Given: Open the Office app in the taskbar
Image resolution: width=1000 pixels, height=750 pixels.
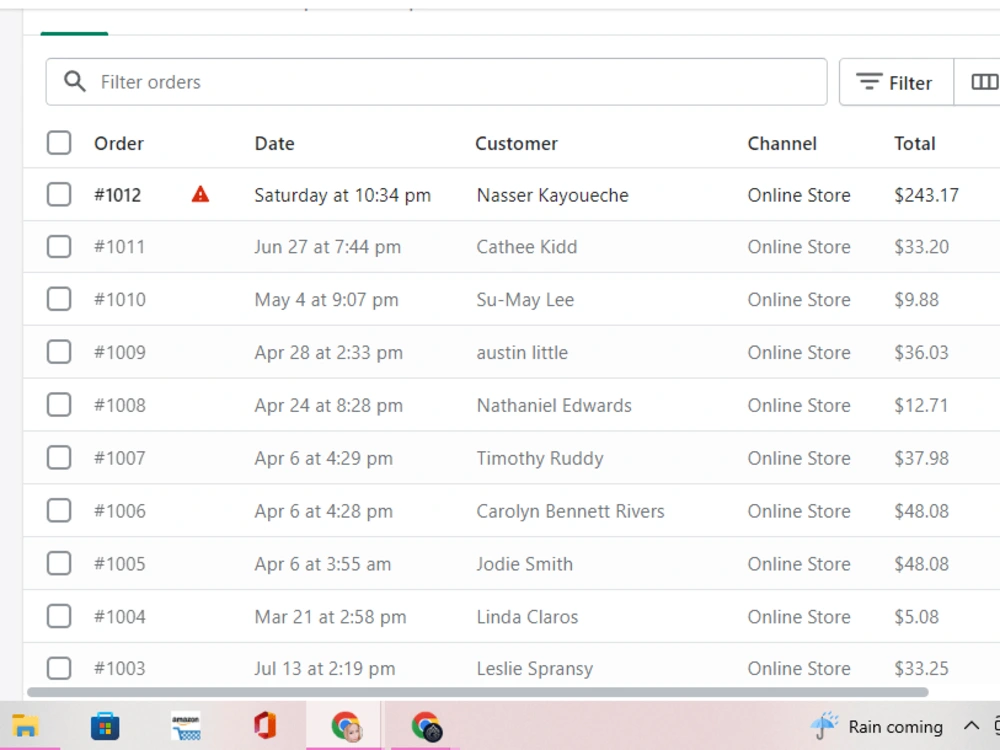Looking at the screenshot, I should coord(265,726).
